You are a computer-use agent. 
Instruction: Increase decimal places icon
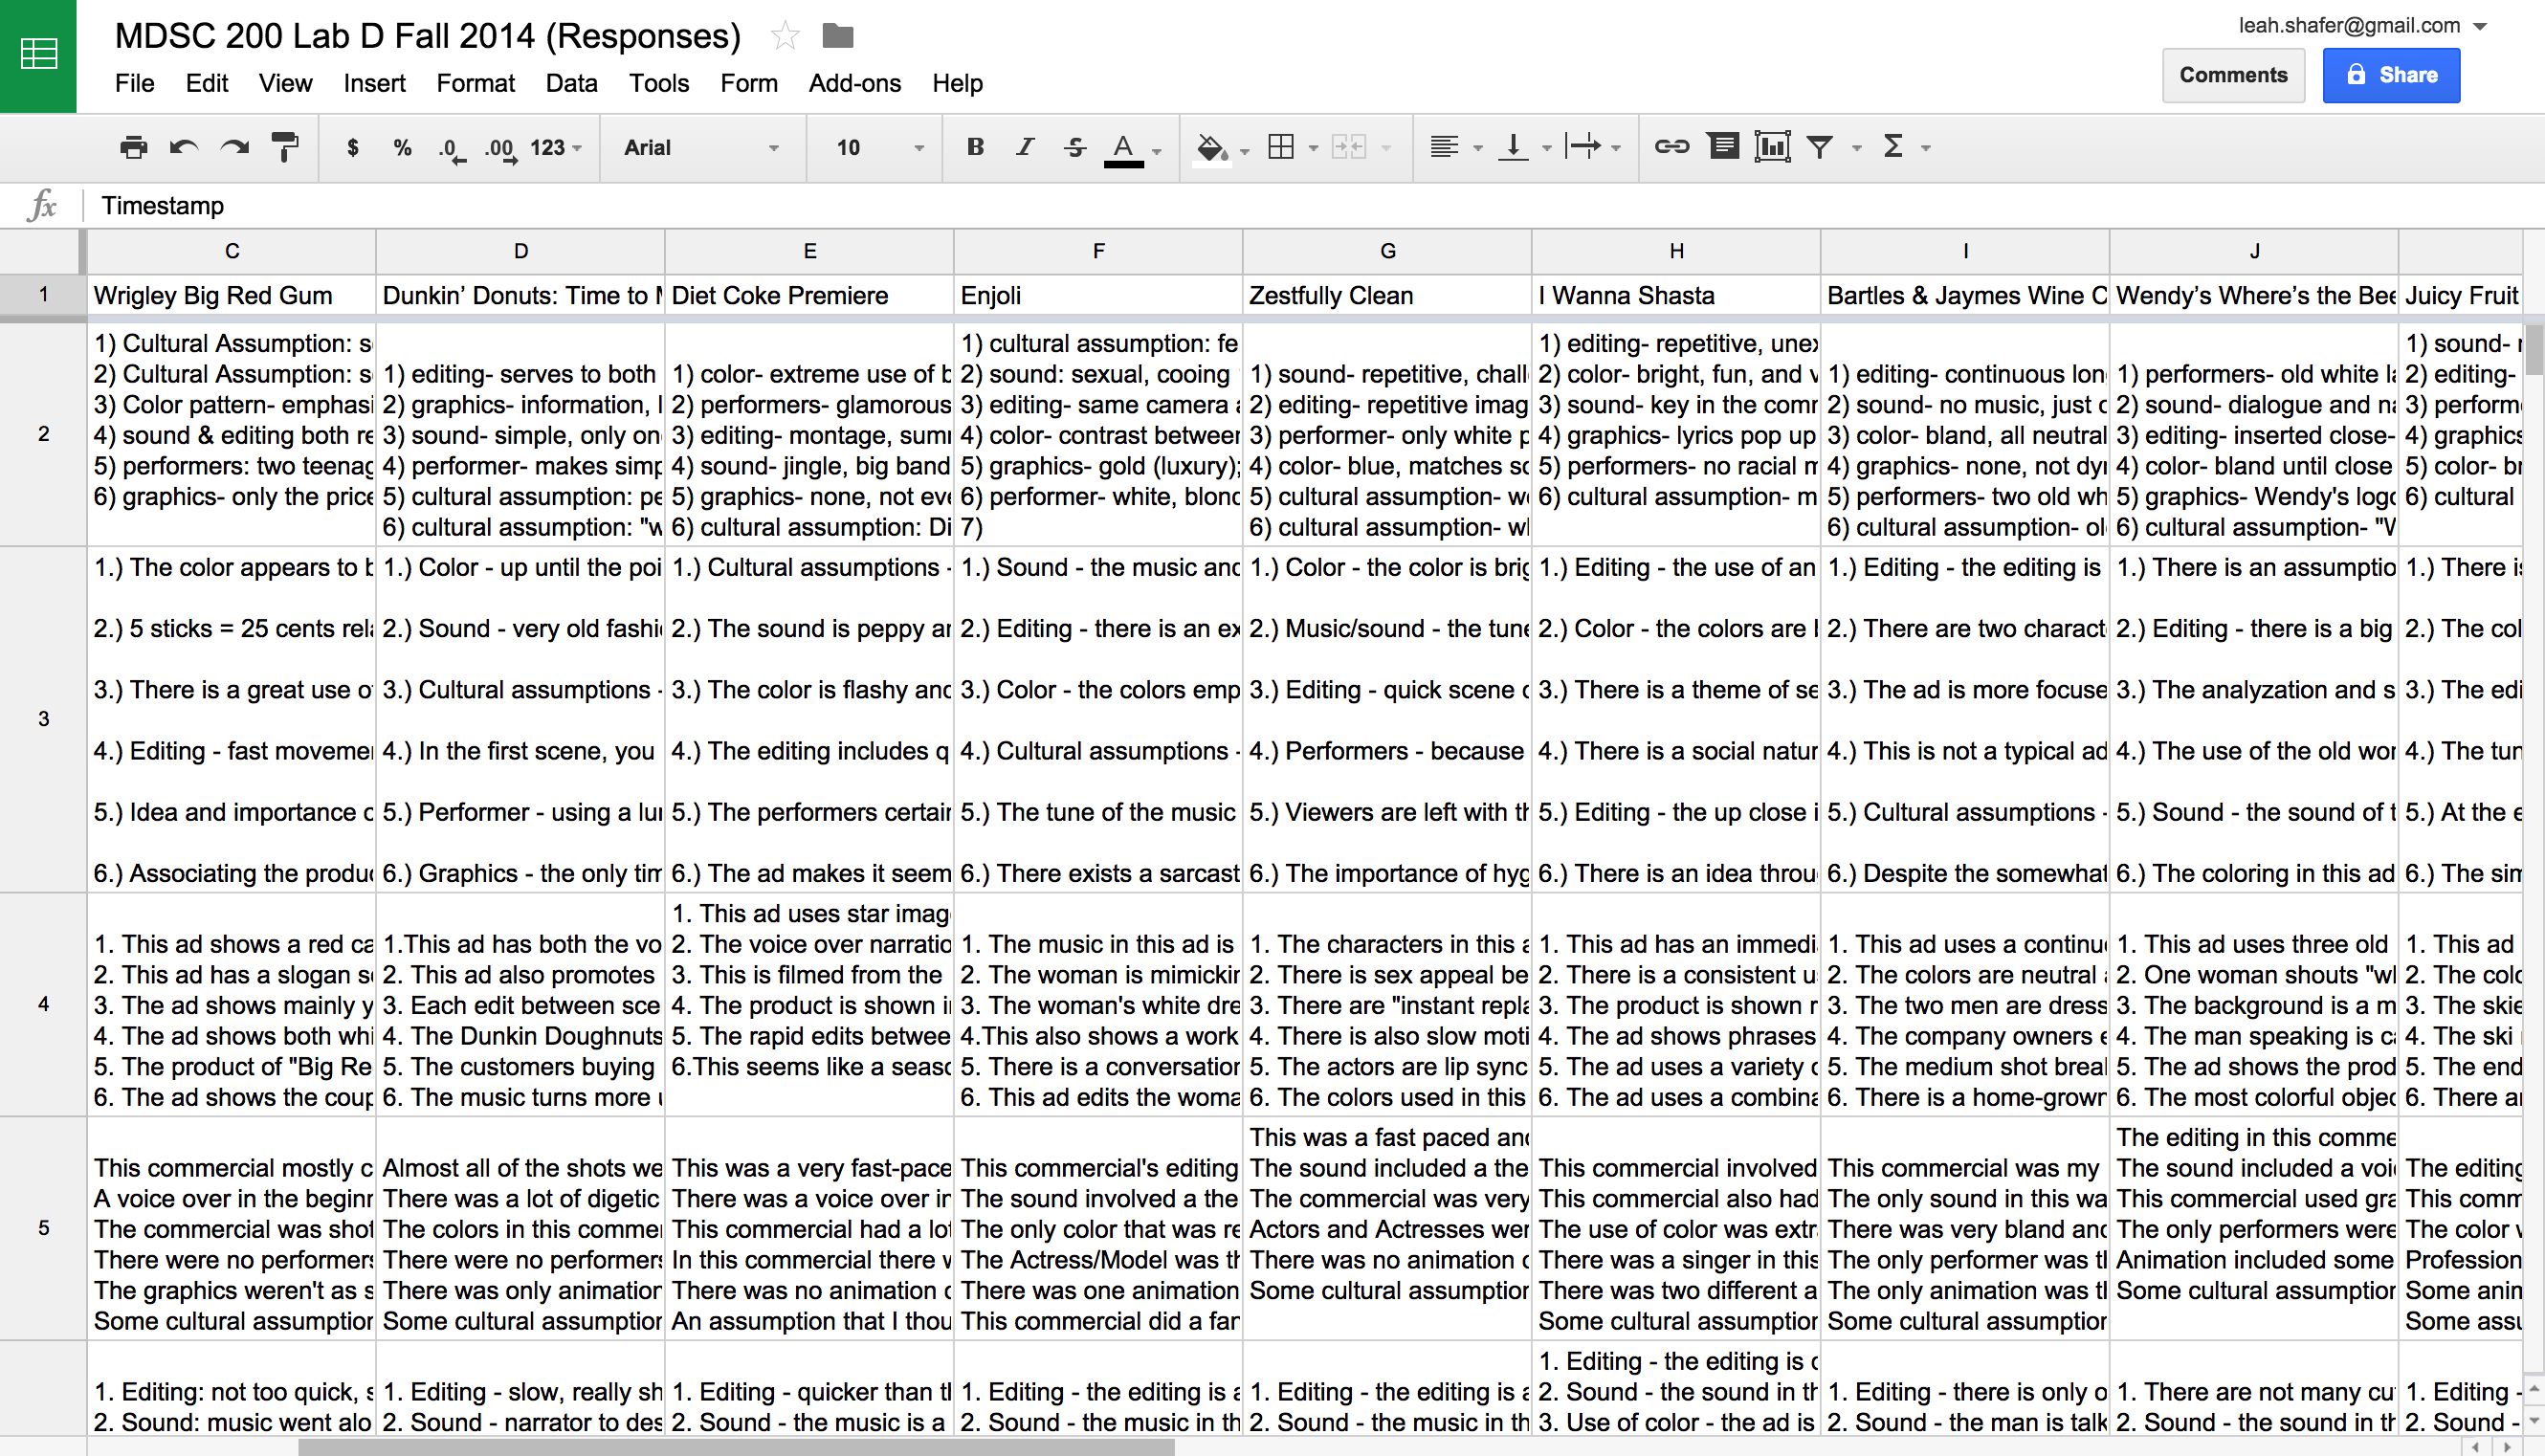(x=501, y=149)
